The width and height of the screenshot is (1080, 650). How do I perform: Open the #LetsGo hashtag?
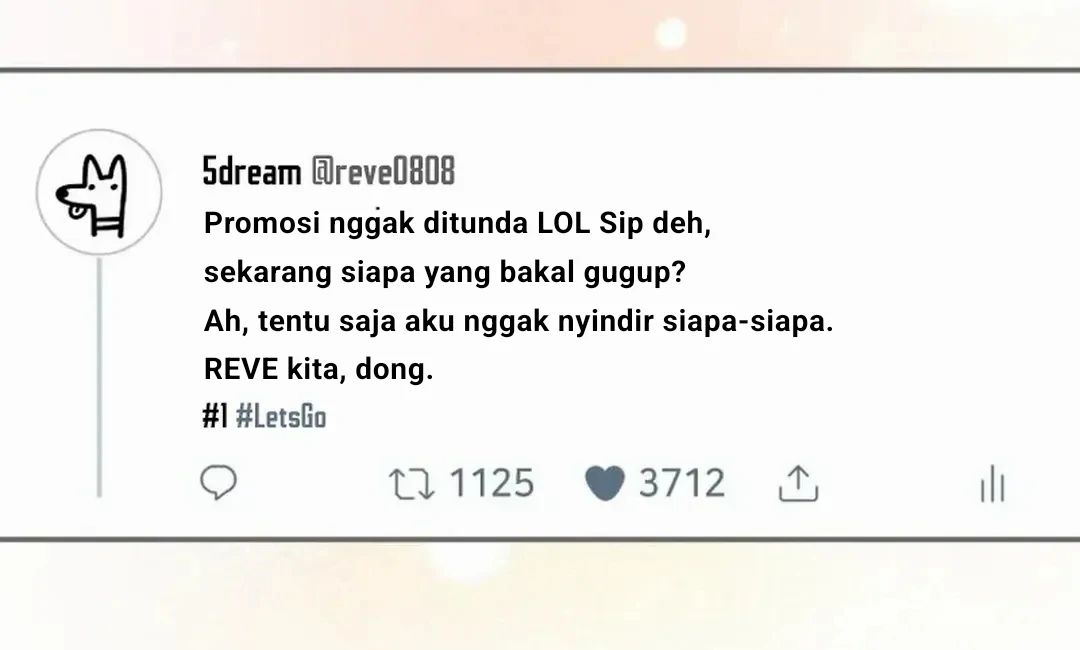(281, 417)
